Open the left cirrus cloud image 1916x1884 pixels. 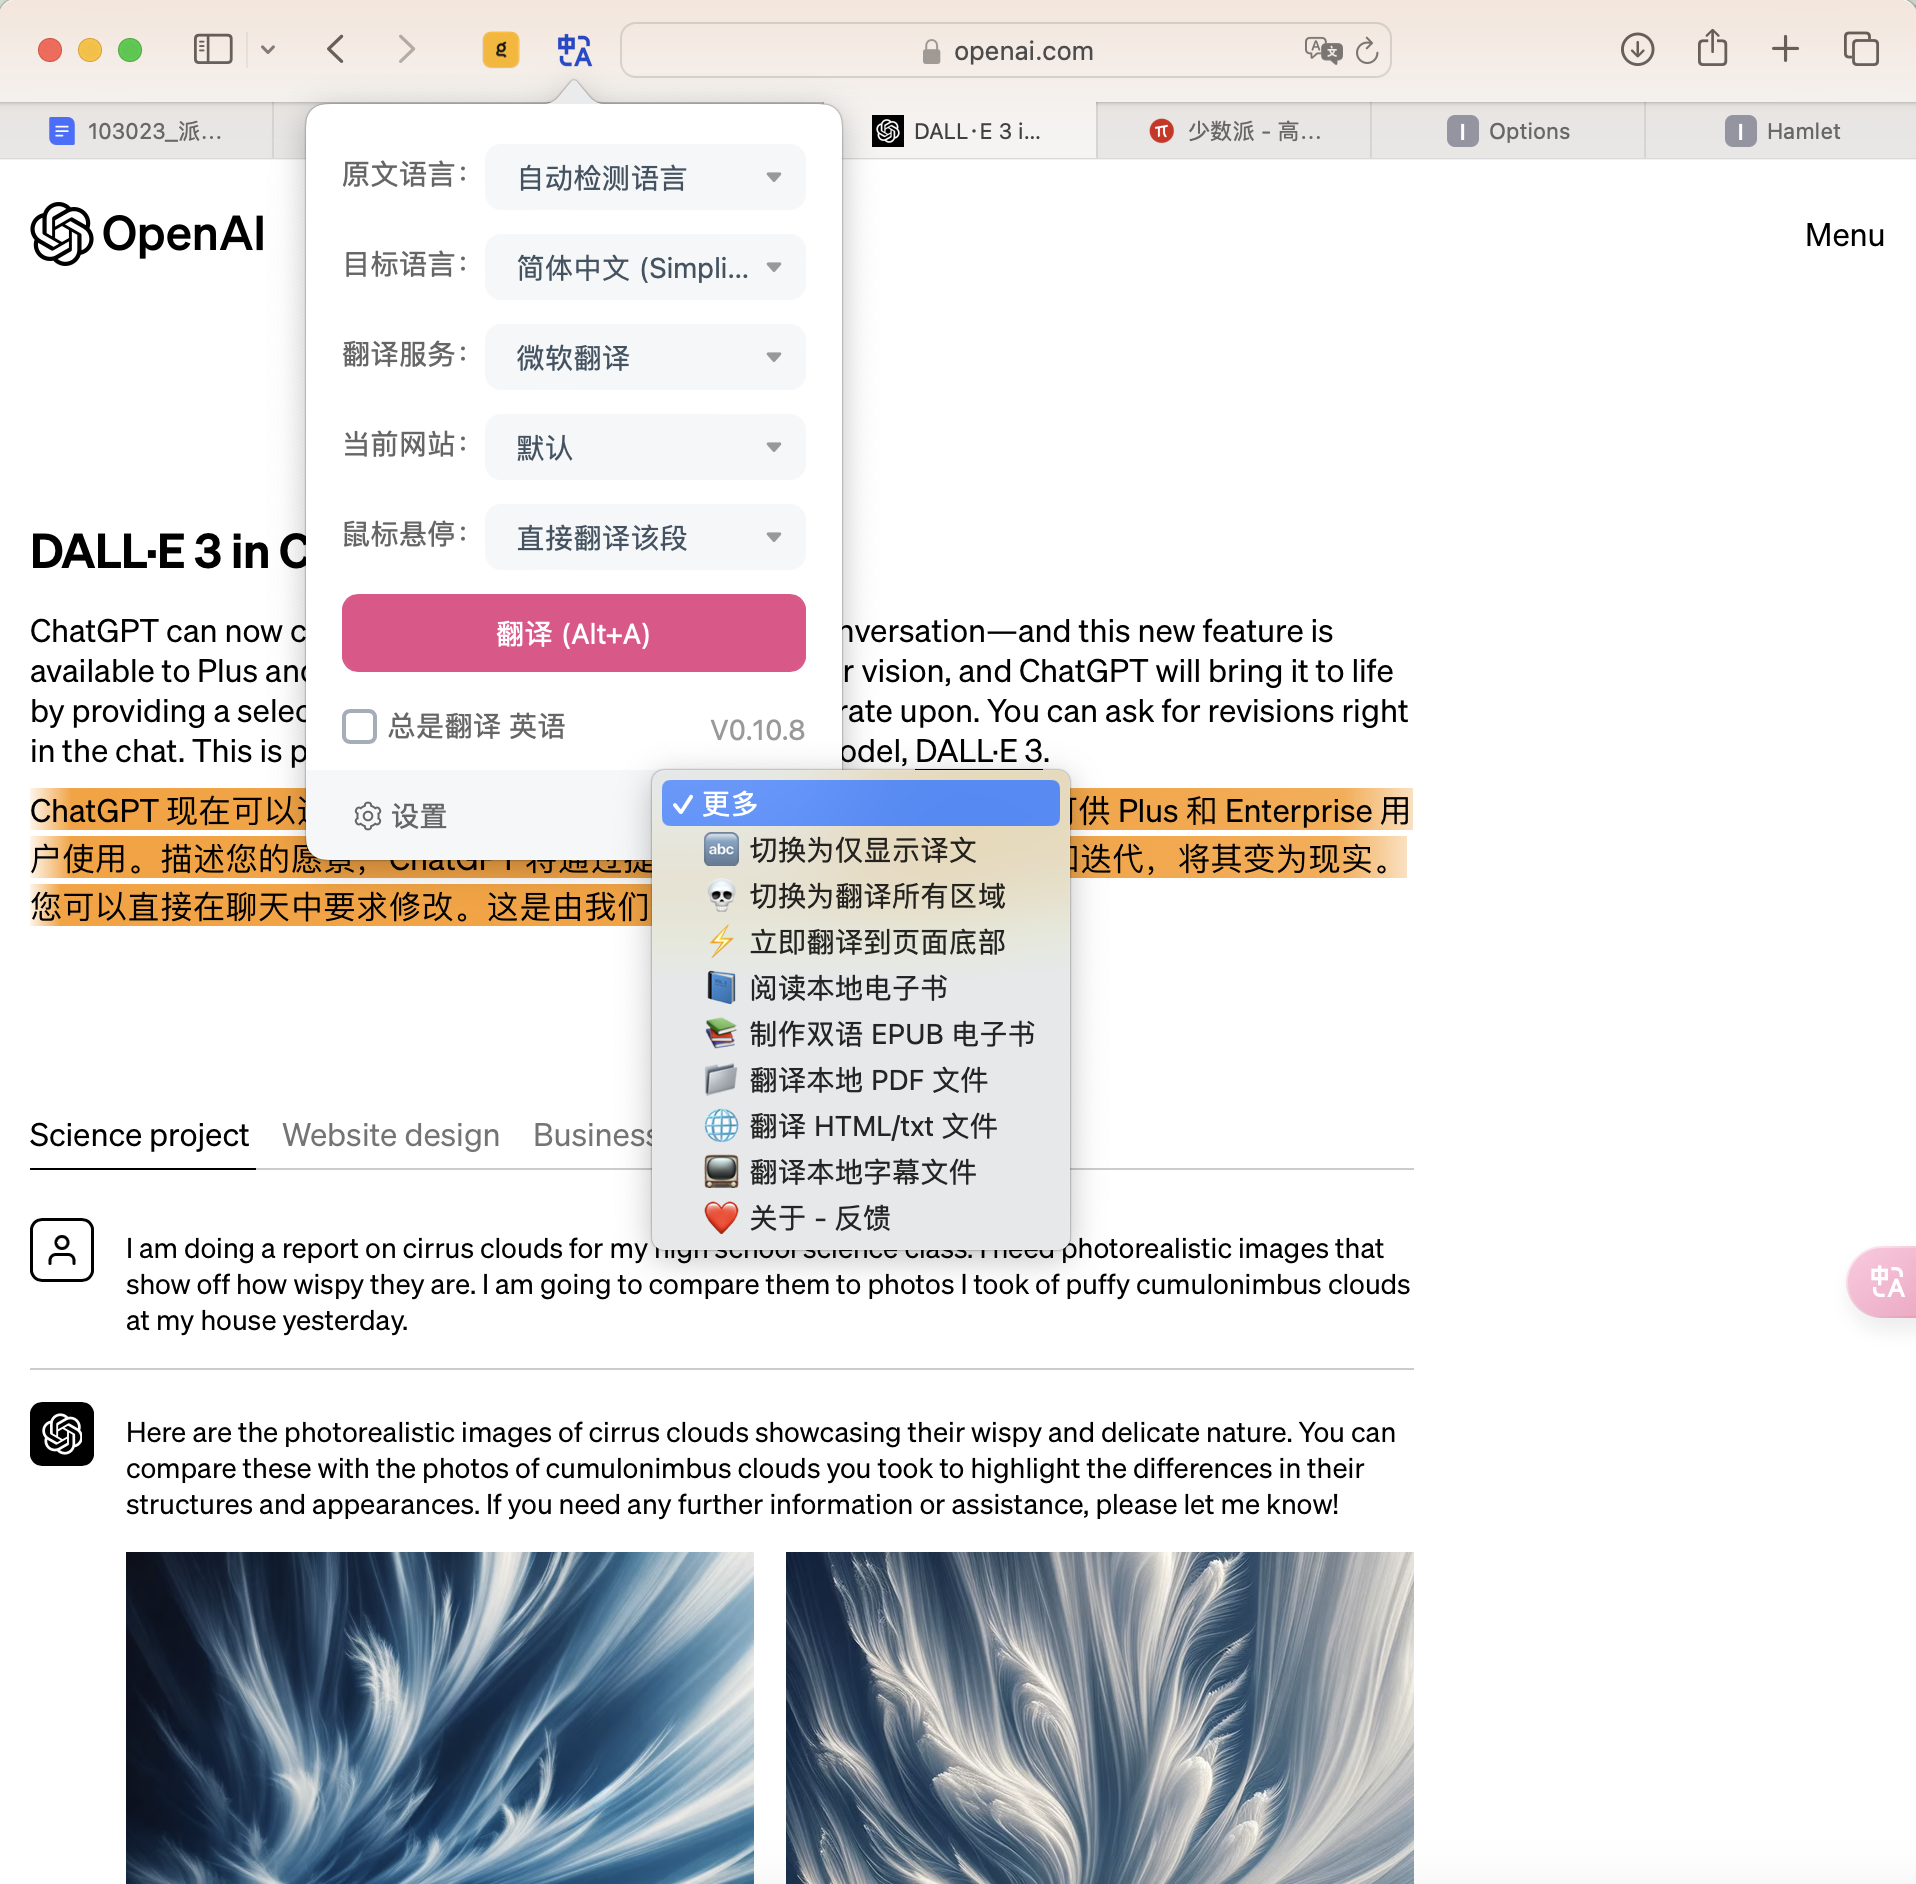(440, 1718)
